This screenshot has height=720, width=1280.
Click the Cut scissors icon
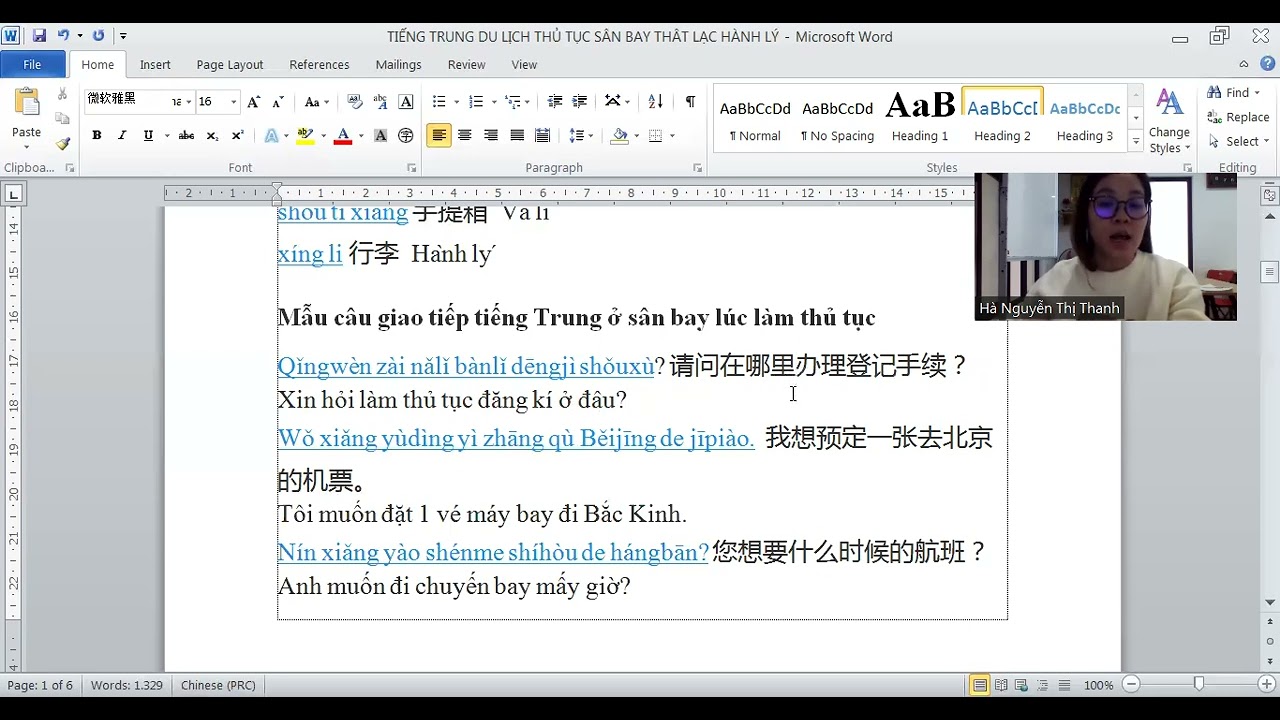[x=62, y=94]
